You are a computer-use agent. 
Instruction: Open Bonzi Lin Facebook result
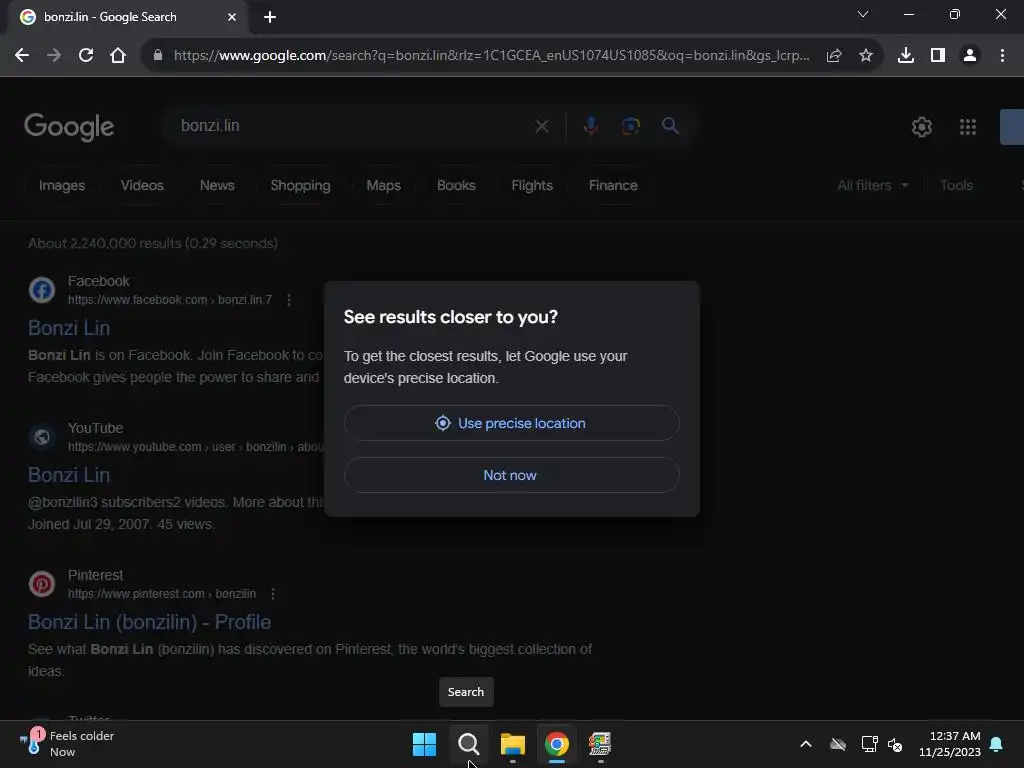pos(69,328)
